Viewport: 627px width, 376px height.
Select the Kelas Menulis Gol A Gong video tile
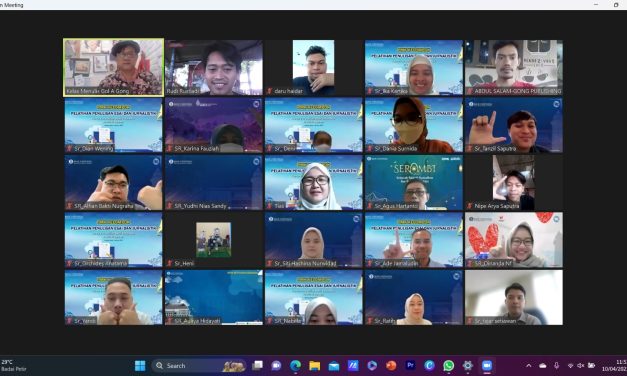click(114, 67)
